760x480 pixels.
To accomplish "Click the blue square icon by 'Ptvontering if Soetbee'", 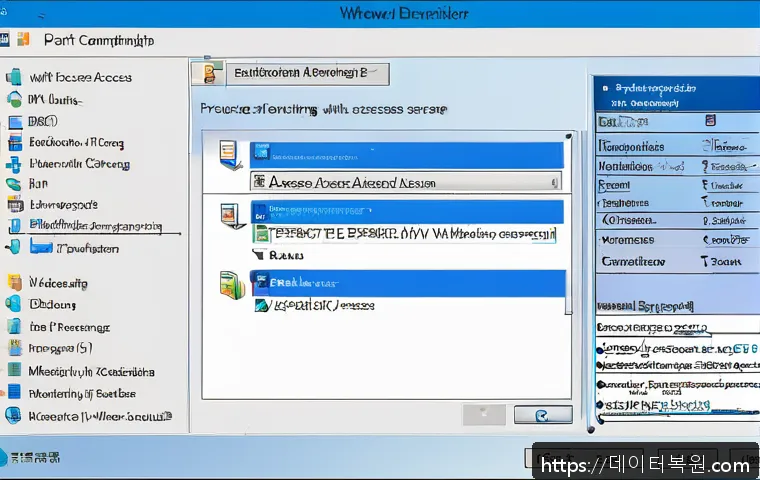I will pyautogui.click(x=15, y=392).
